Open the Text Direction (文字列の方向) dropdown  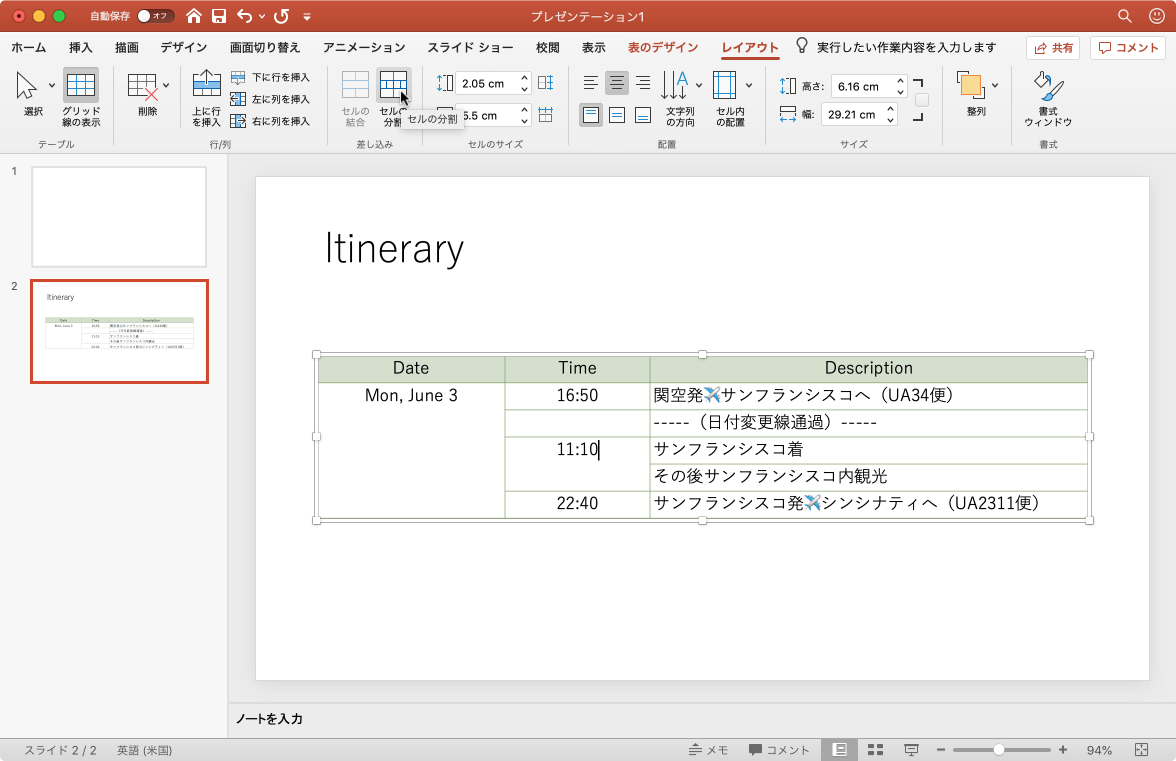(698, 85)
